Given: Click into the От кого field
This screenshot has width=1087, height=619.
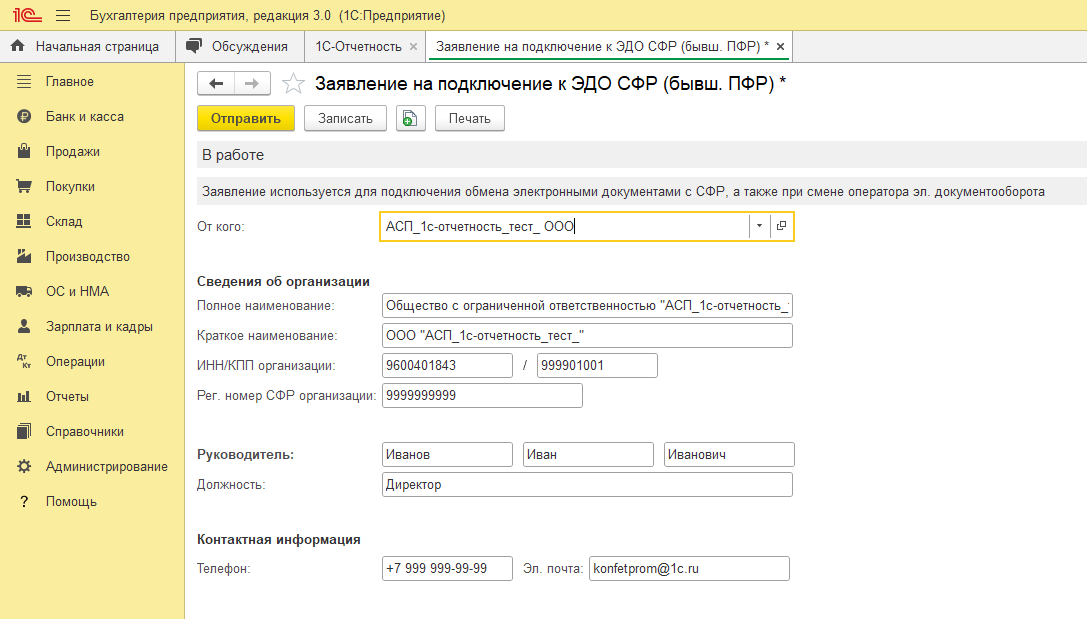Looking at the screenshot, I should [564, 226].
